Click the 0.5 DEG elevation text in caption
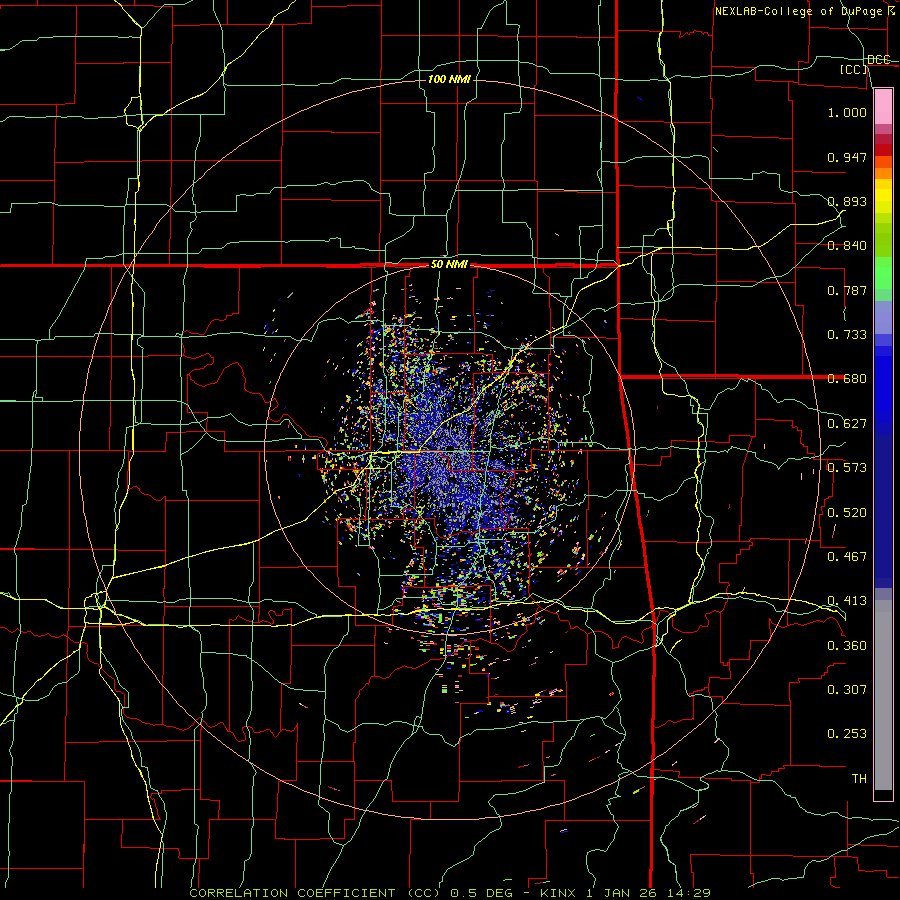Viewport: 900px width, 900px height. click(481, 893)
